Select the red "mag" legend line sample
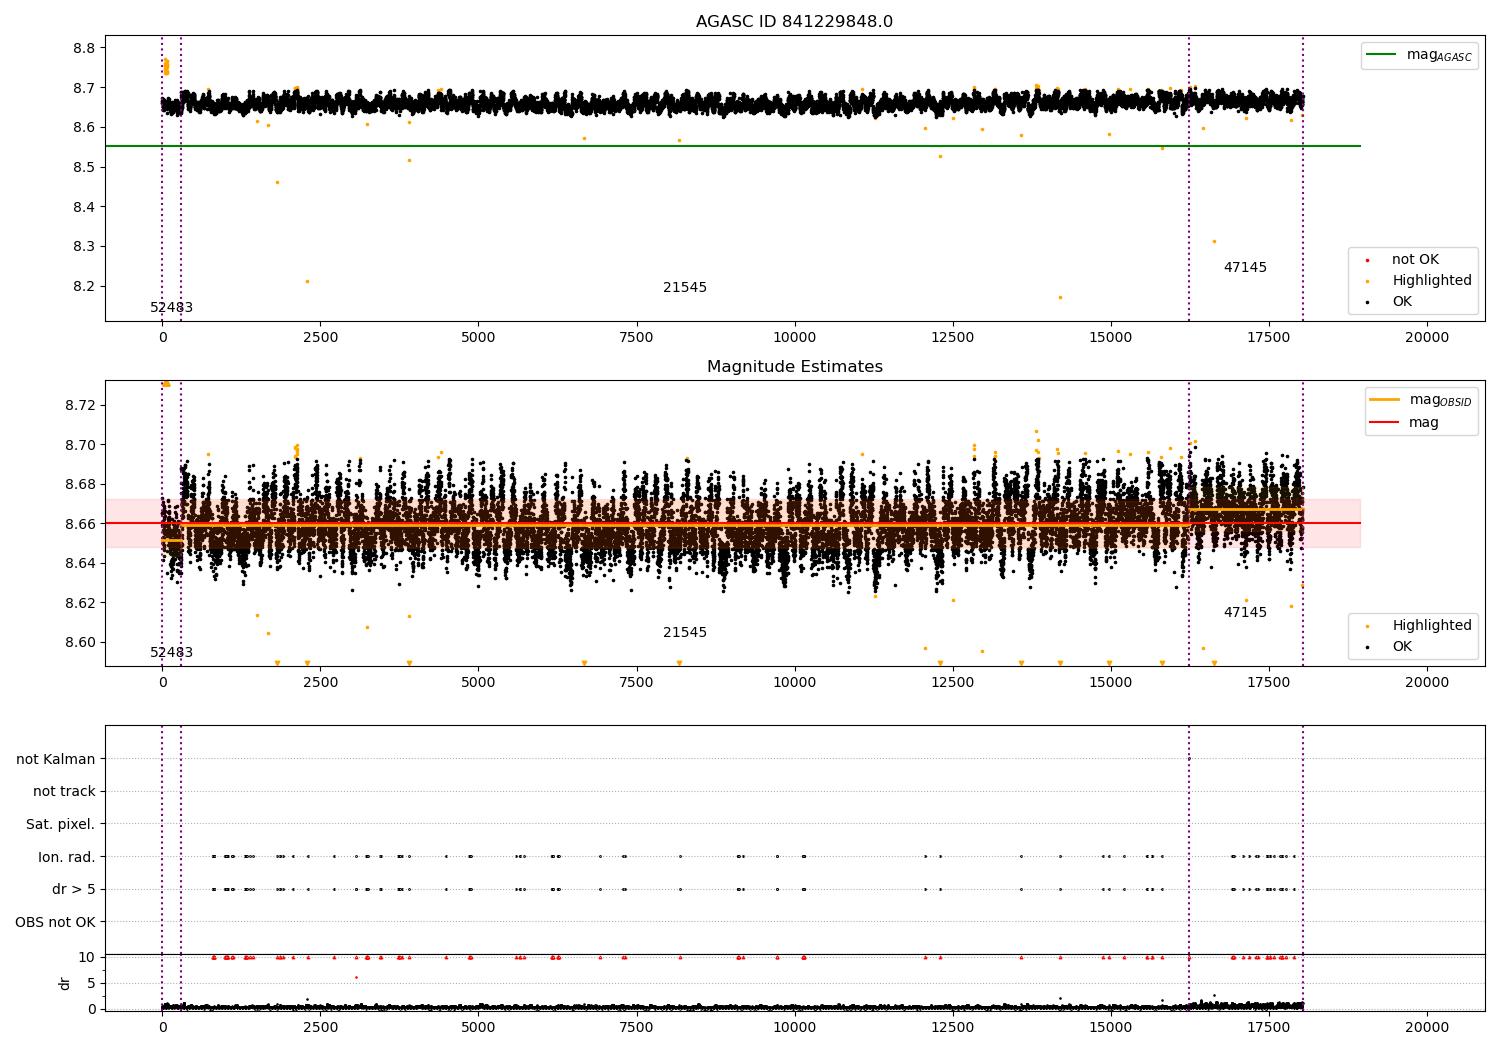 1385,422
